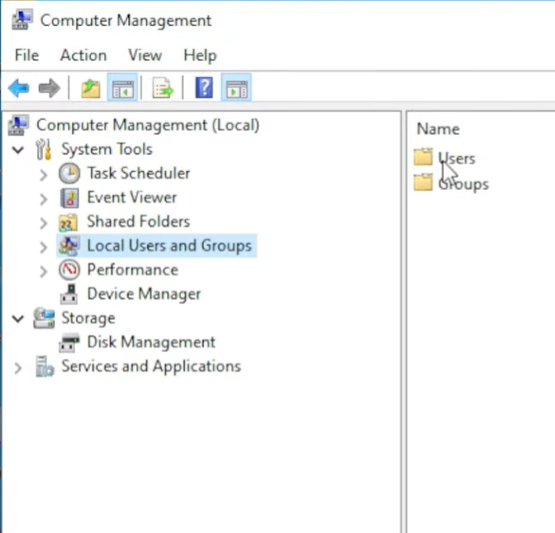Select Local Users and Groups item
This screenshot has height=533, width=555.
[x=169, y=246]
